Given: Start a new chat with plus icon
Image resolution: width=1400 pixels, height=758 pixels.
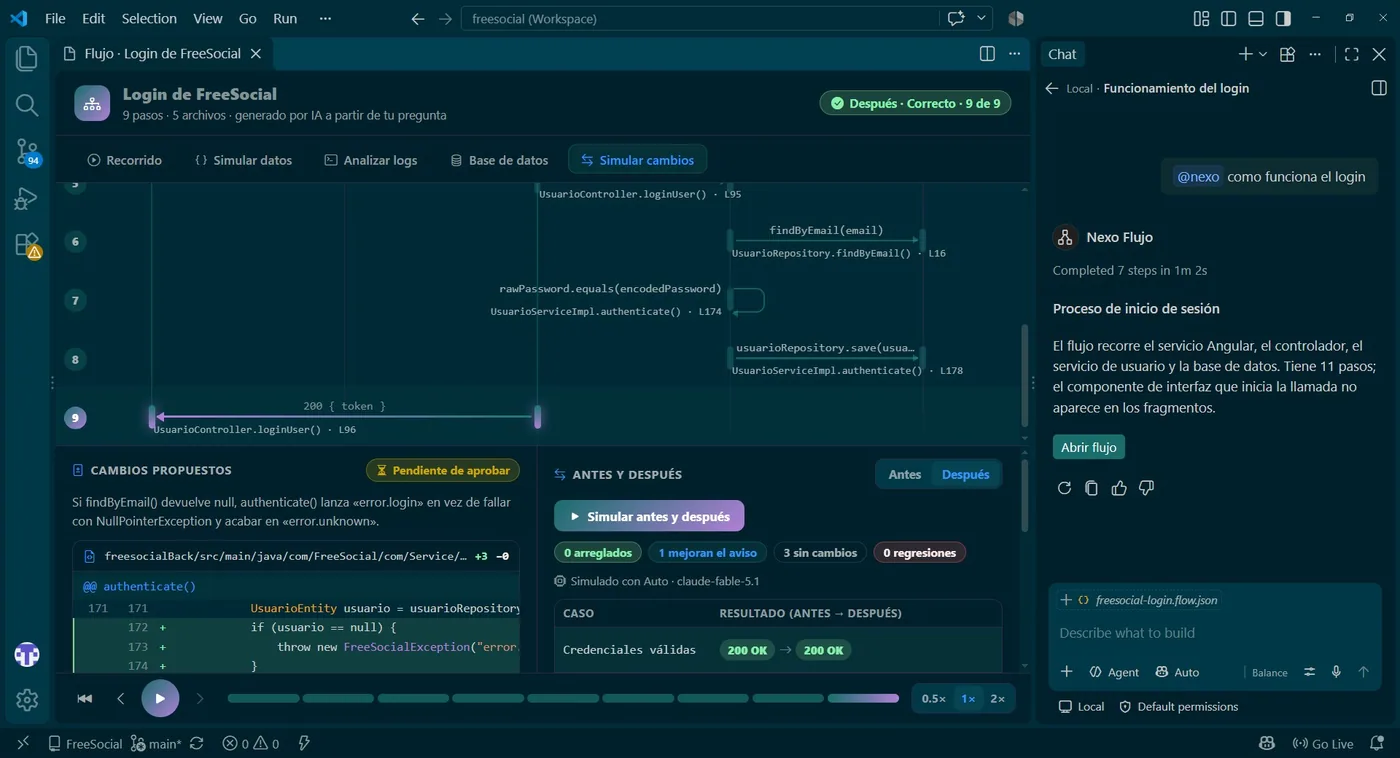Looking at the screenshot, I should click(x=1245, y=55).
